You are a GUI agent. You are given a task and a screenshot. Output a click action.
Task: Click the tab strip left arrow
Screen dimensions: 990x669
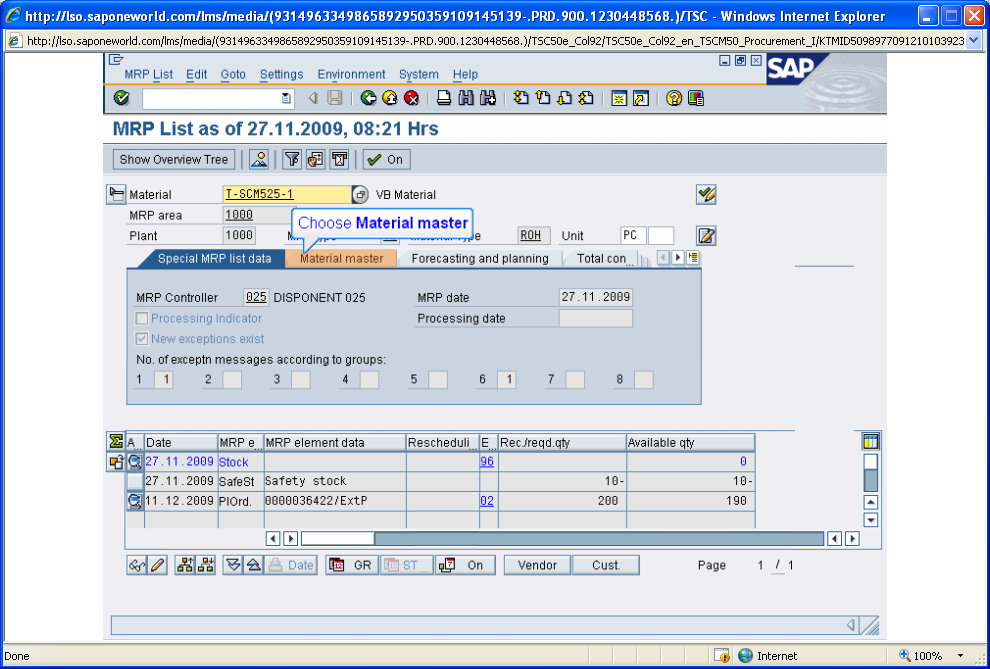coord(664,258)
